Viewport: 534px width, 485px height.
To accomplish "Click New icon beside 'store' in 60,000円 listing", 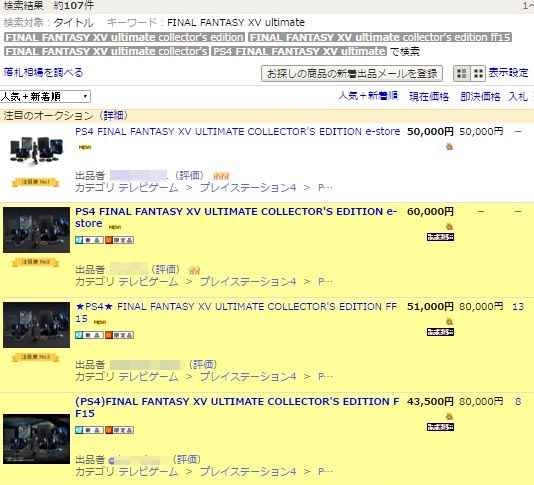I will tap(115, 227).
